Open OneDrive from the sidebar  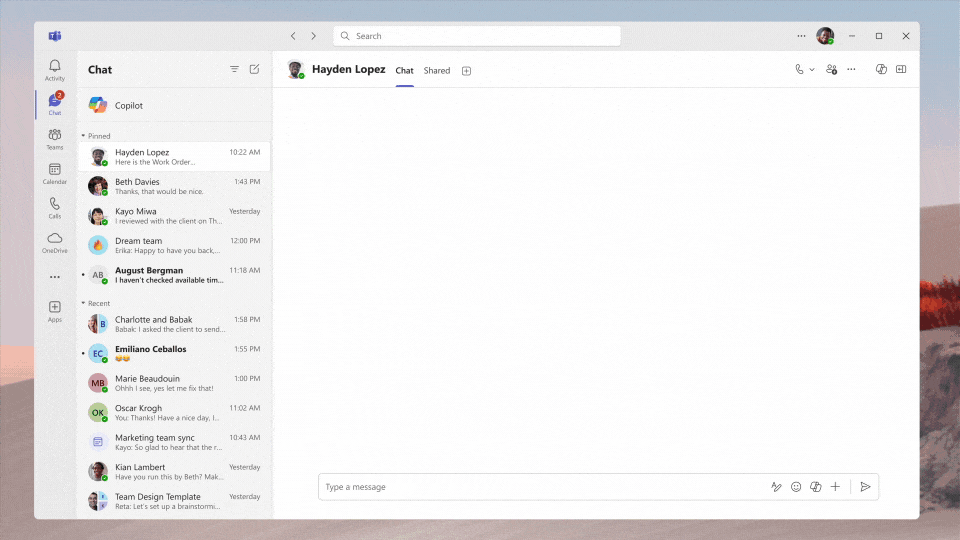click(55, 242)
